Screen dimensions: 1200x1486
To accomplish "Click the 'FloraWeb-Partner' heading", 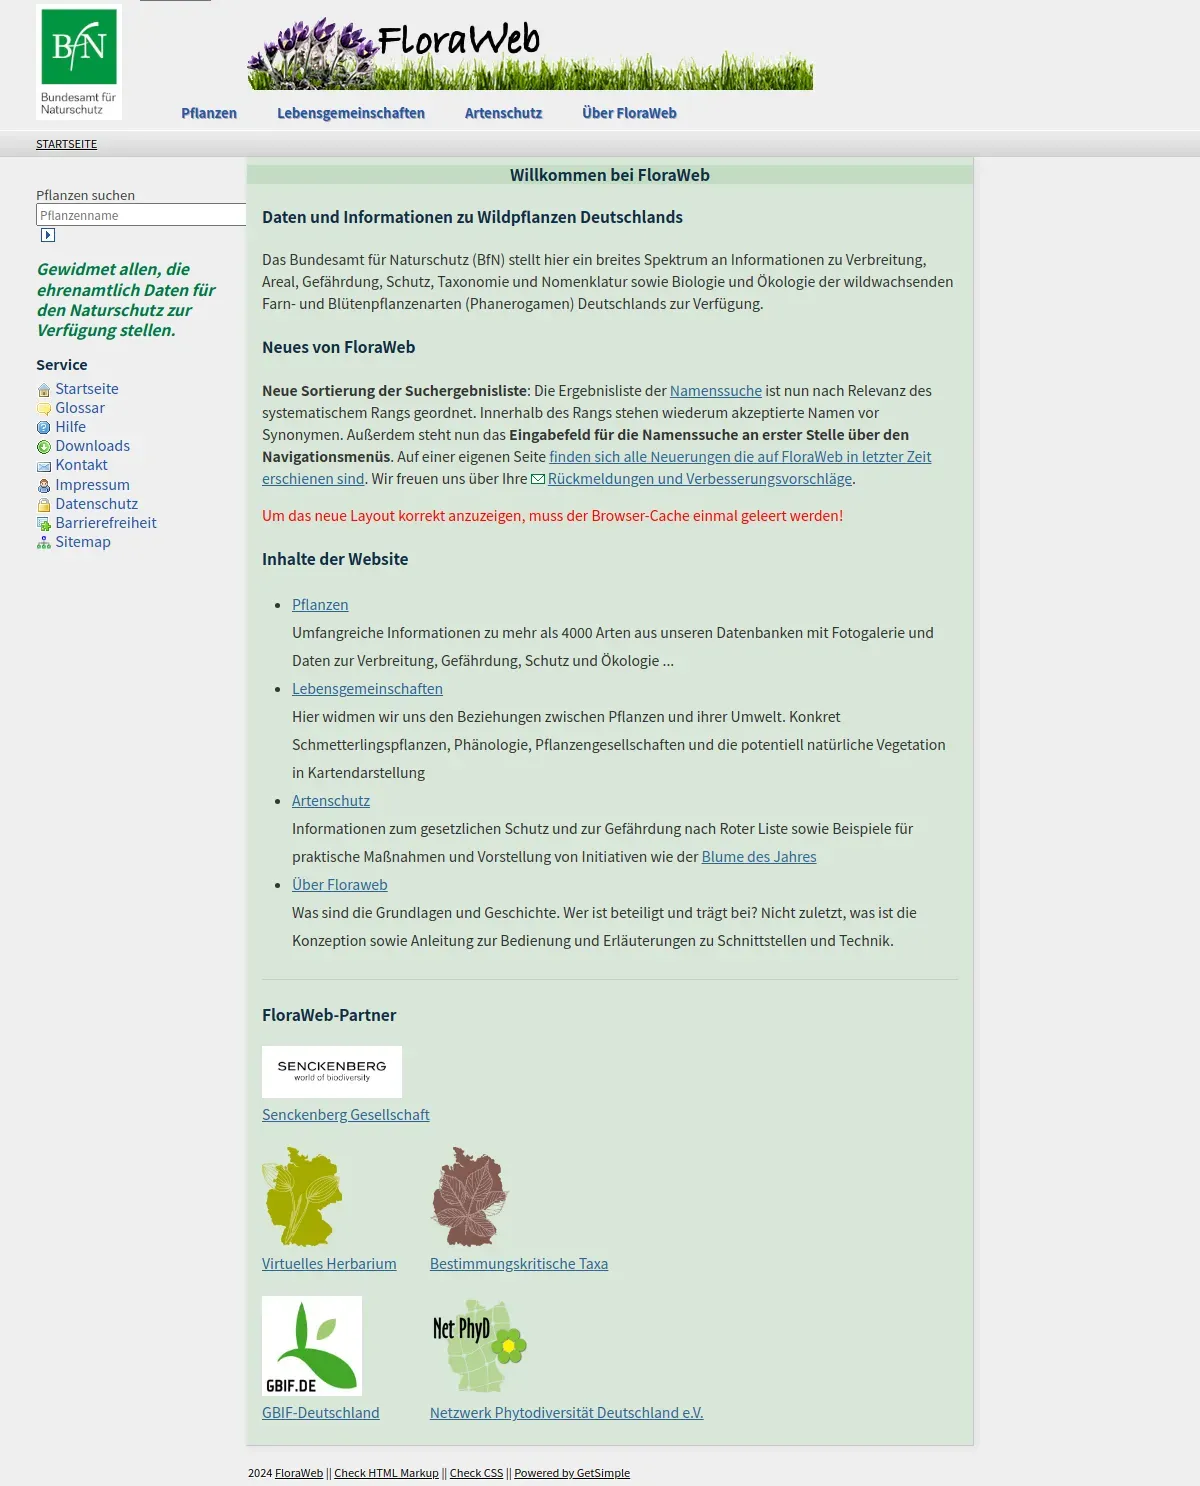I will (x=329, y=1015).
